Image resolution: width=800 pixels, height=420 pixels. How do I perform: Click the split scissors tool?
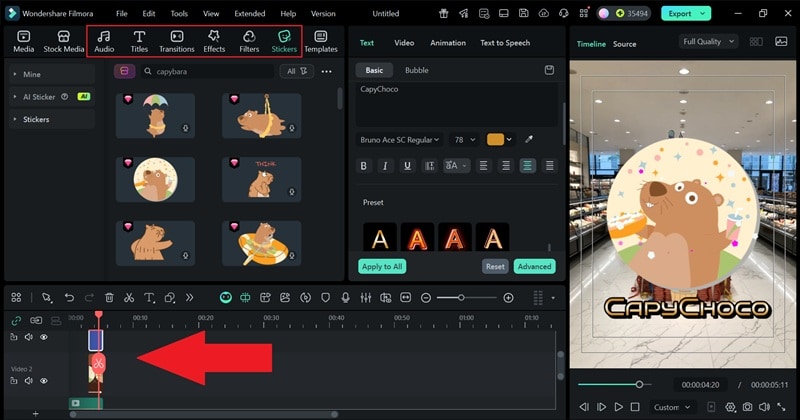coord(129,298)
